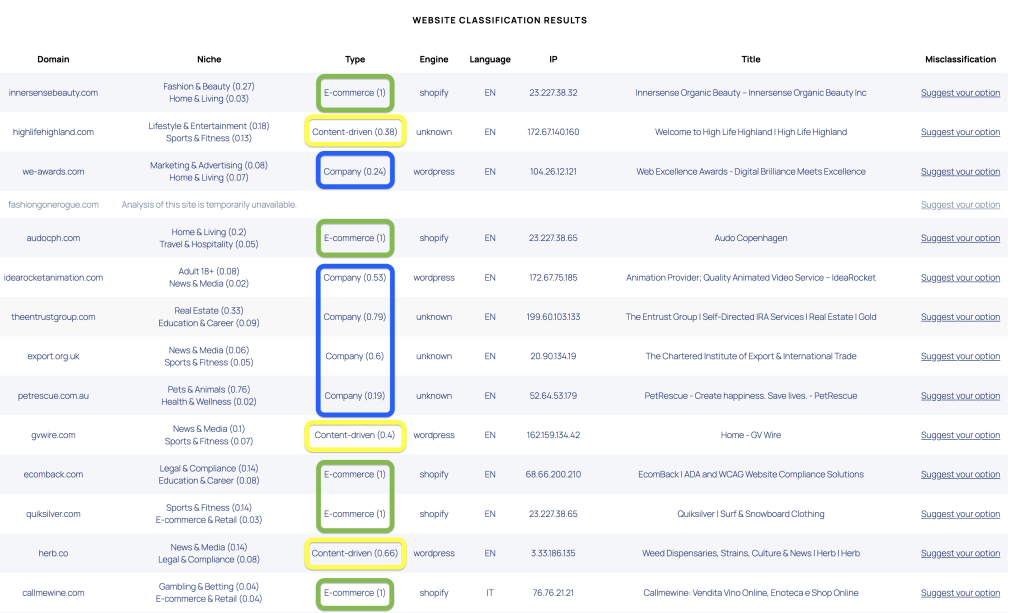Click 'Analysis of this site is temporarily unavailable.'
Screen dimensions: 1024x613
pos(209,205)
